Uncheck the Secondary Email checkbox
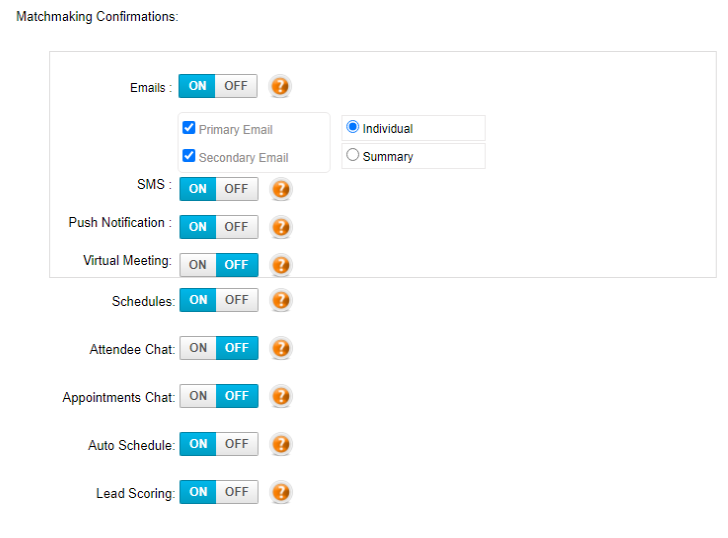 coord(188,155)
